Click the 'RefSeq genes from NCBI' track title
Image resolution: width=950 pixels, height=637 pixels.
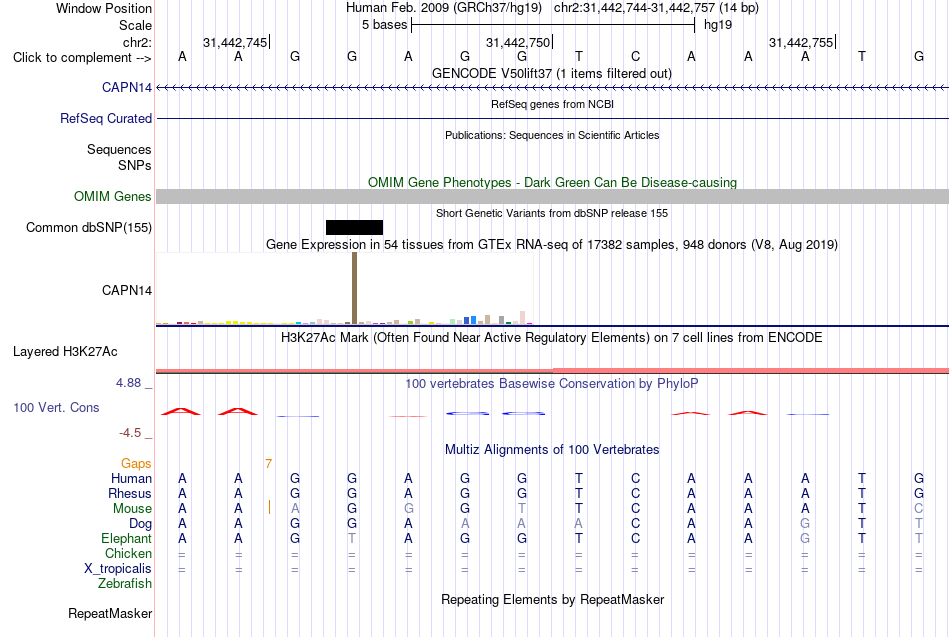(552, 104)
